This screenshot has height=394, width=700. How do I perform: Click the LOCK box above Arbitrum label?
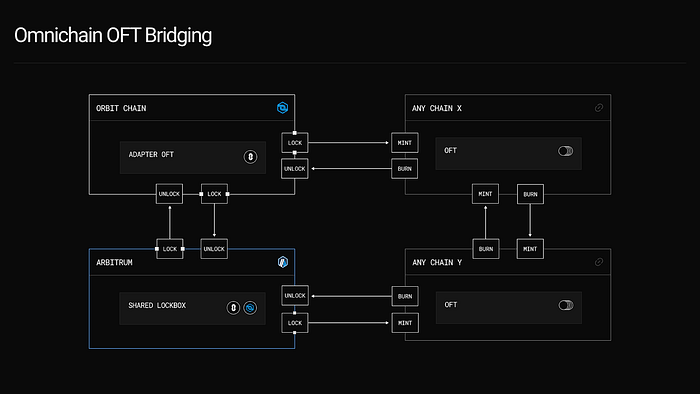pos(170,249)
